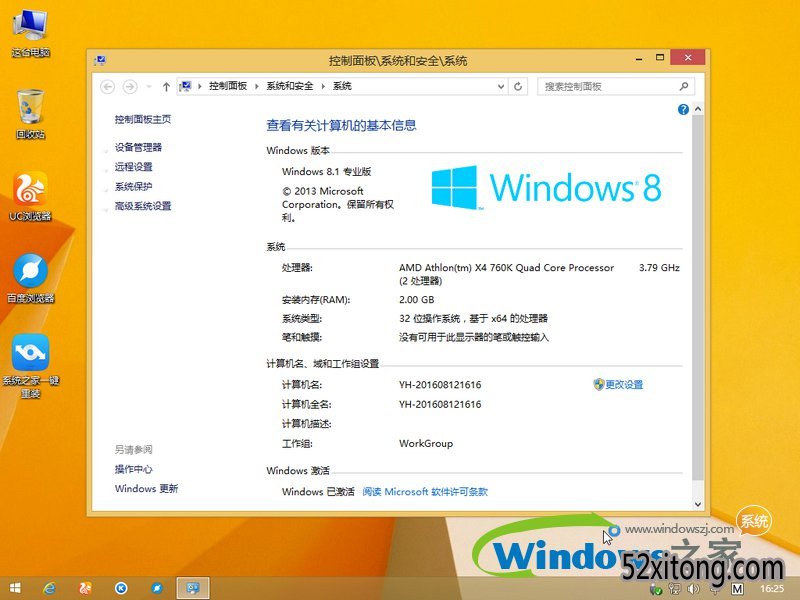Open 控制面板主页 link

143,119
